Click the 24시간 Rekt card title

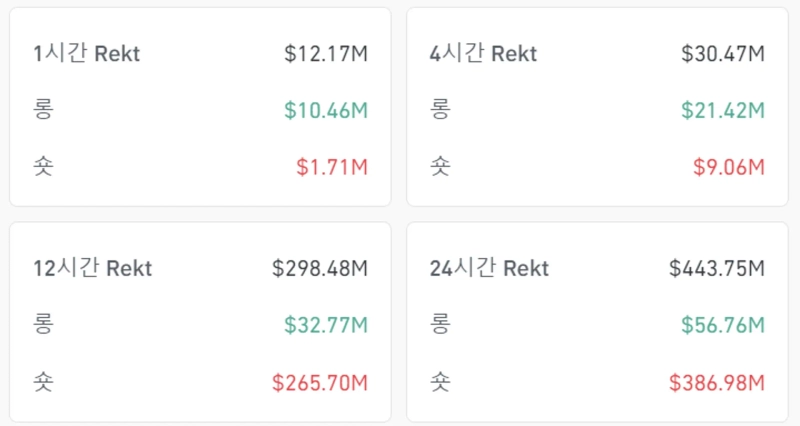tap(489, 268)
